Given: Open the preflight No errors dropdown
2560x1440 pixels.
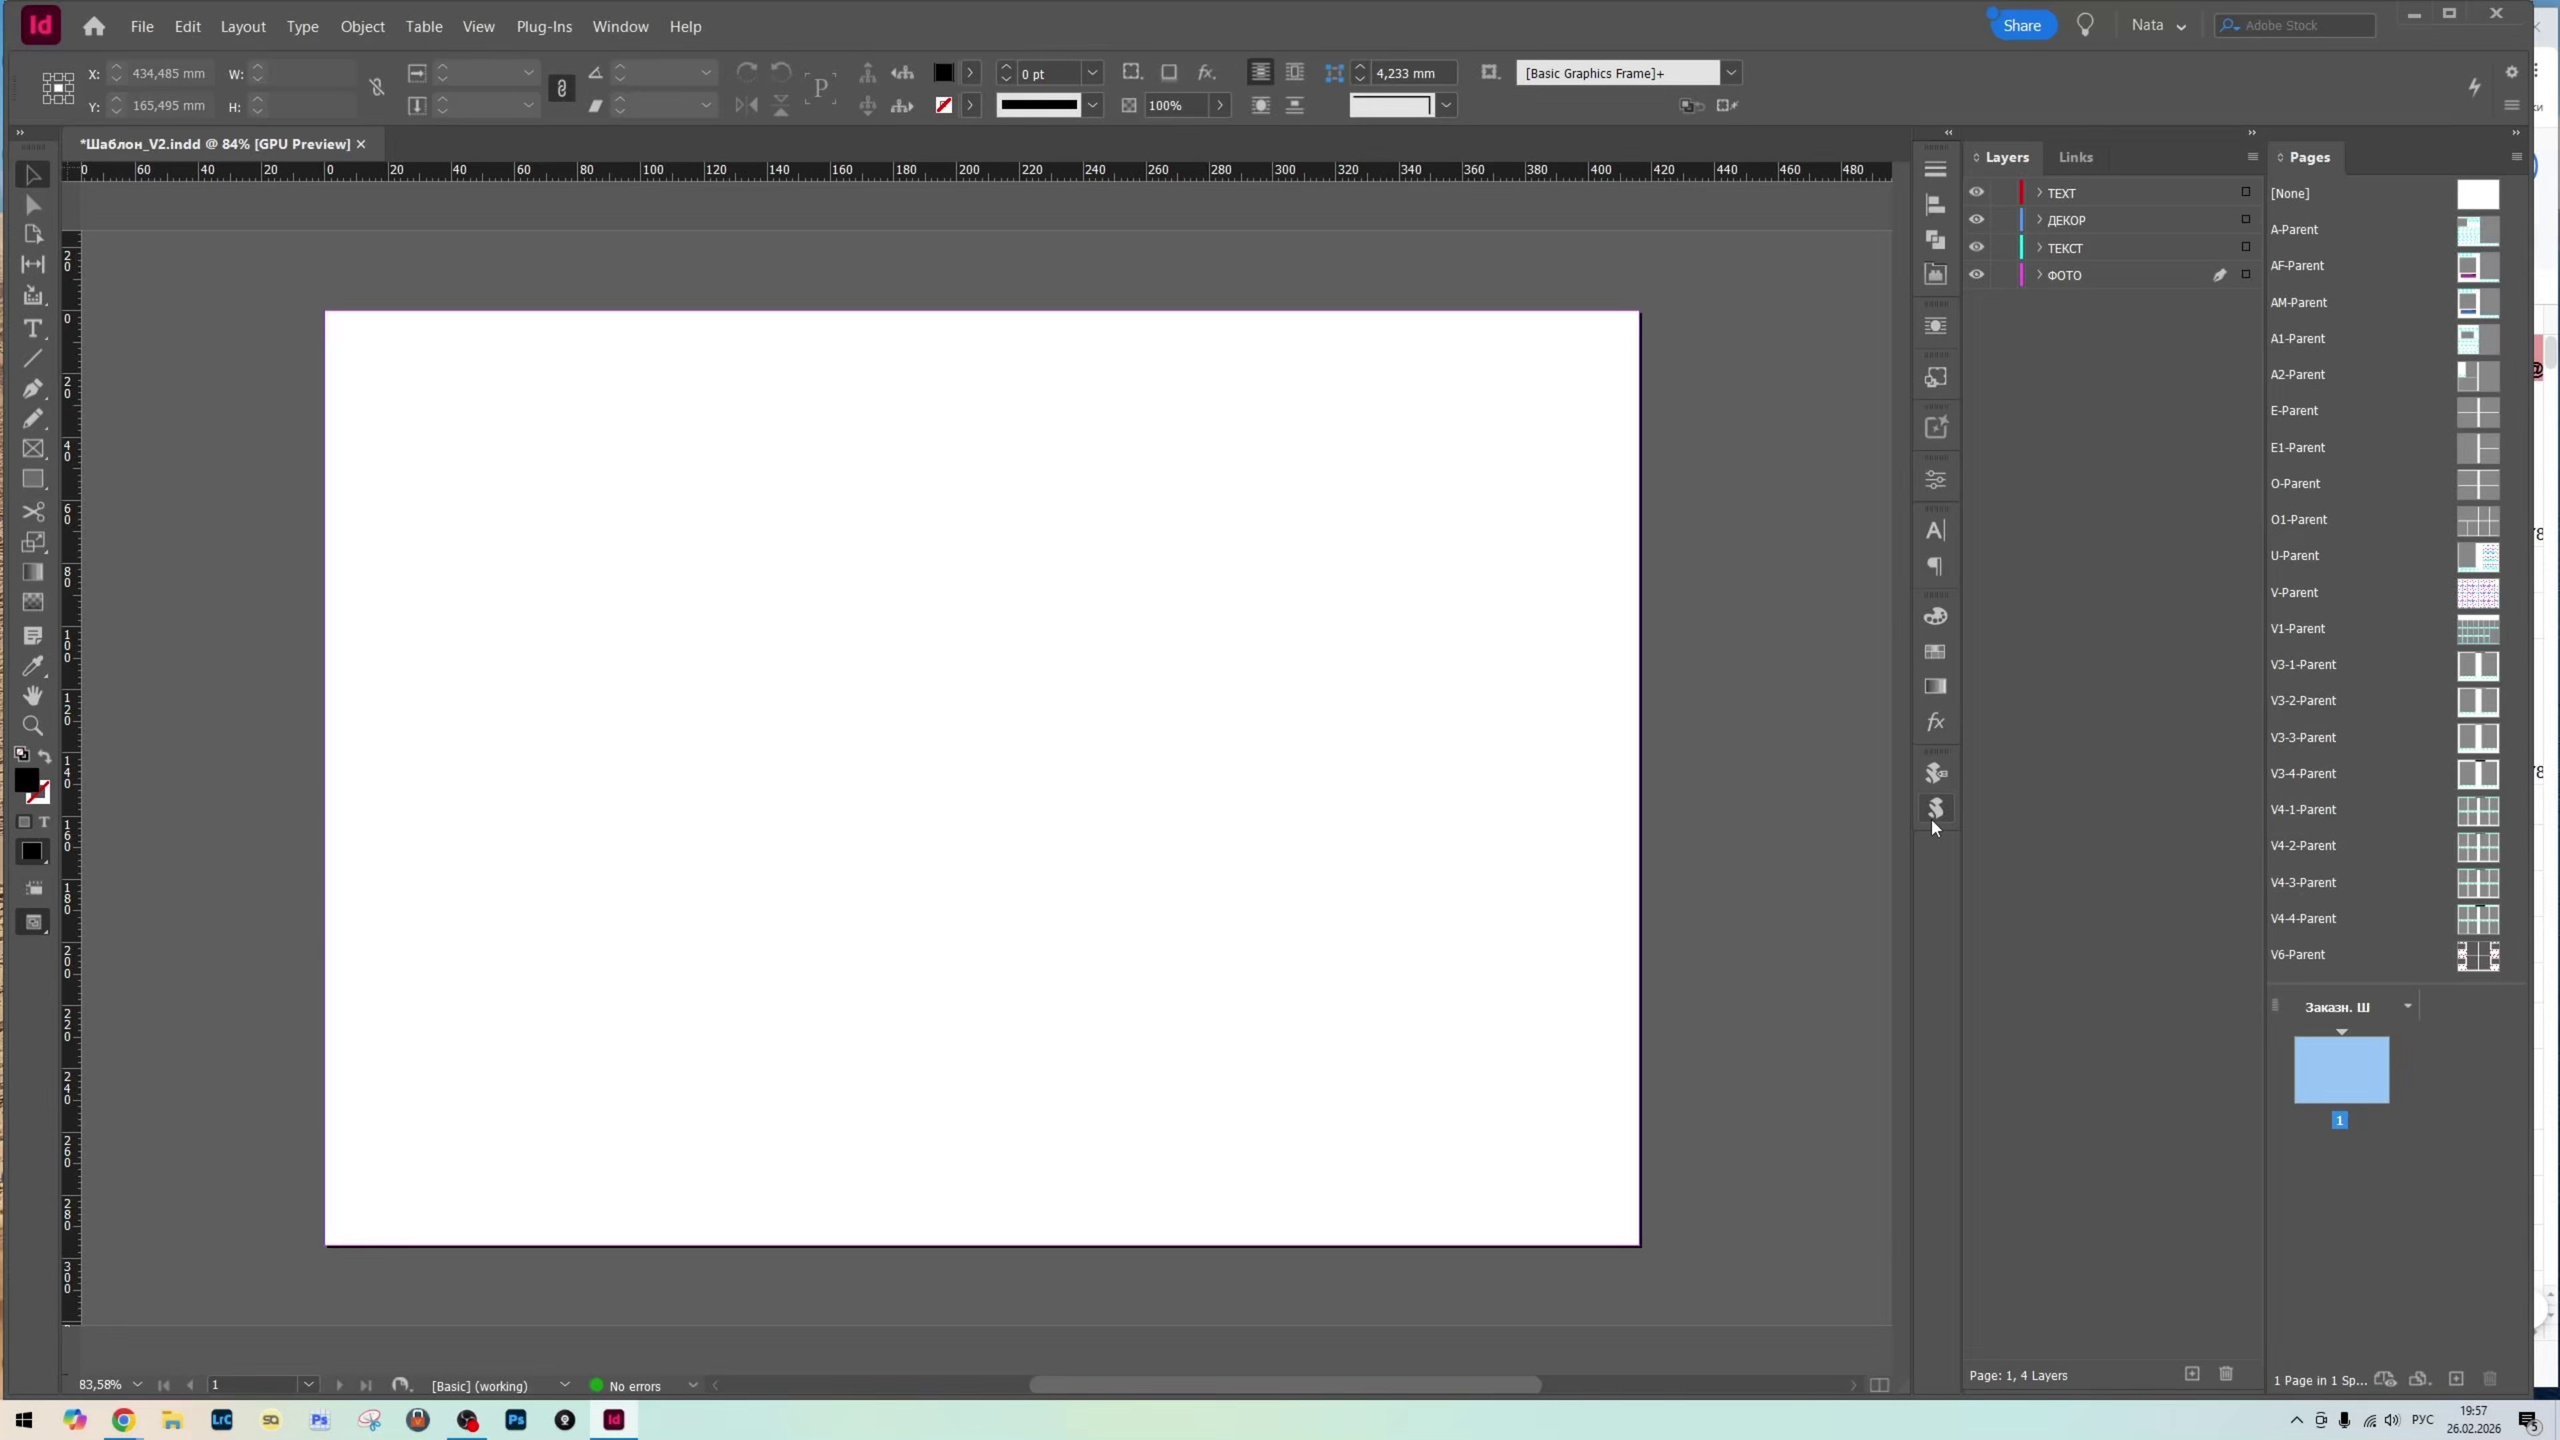Looking at the screenshot, I should tap(692, 1385).
